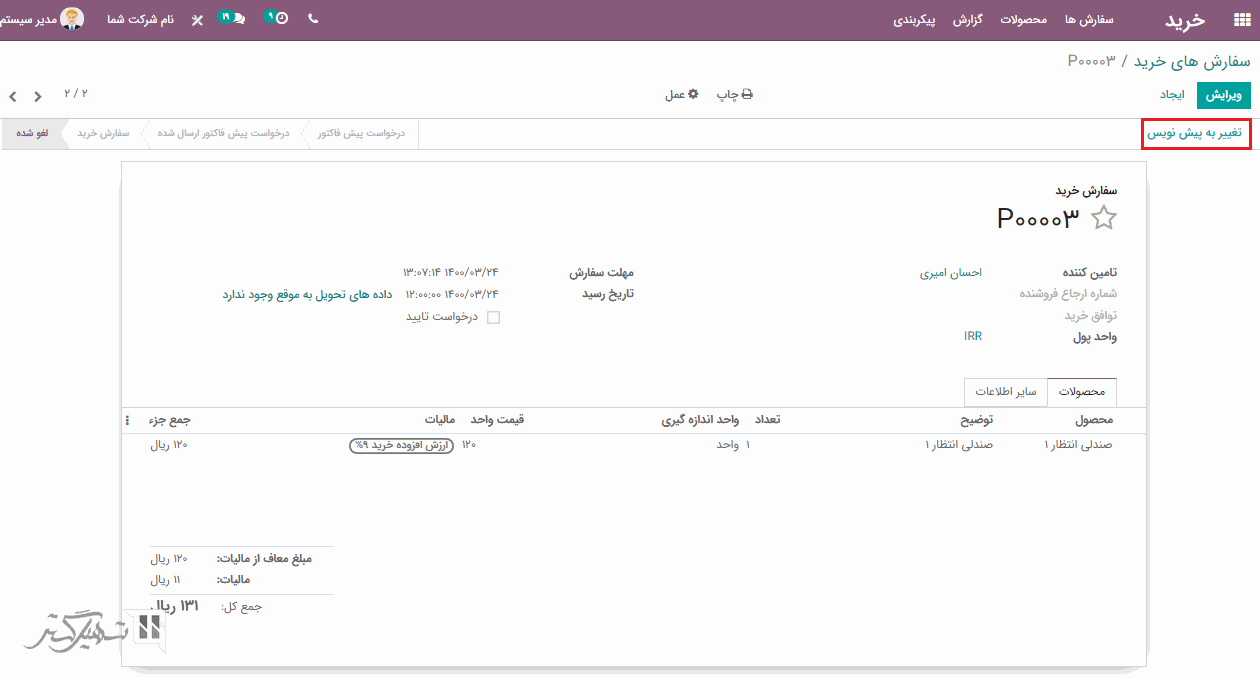
Task: Click the ویرایش edit button
Action: point(1223,95)
